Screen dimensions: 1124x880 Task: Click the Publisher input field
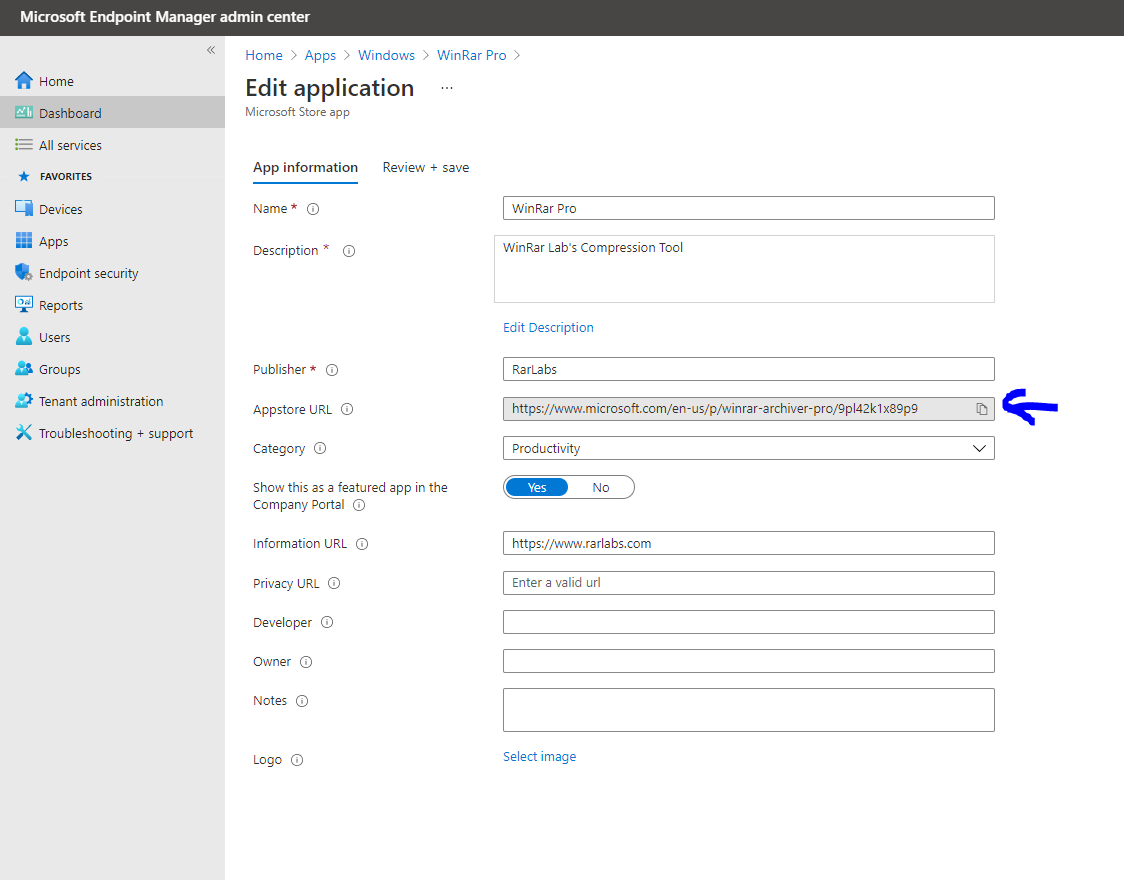click(x=748, y=369)
